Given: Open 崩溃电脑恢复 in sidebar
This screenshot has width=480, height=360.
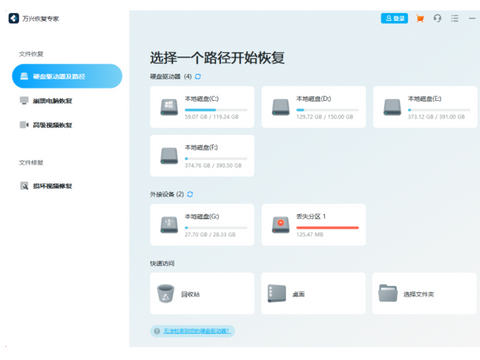Looking at the screenshot, I should pos(52,101).
